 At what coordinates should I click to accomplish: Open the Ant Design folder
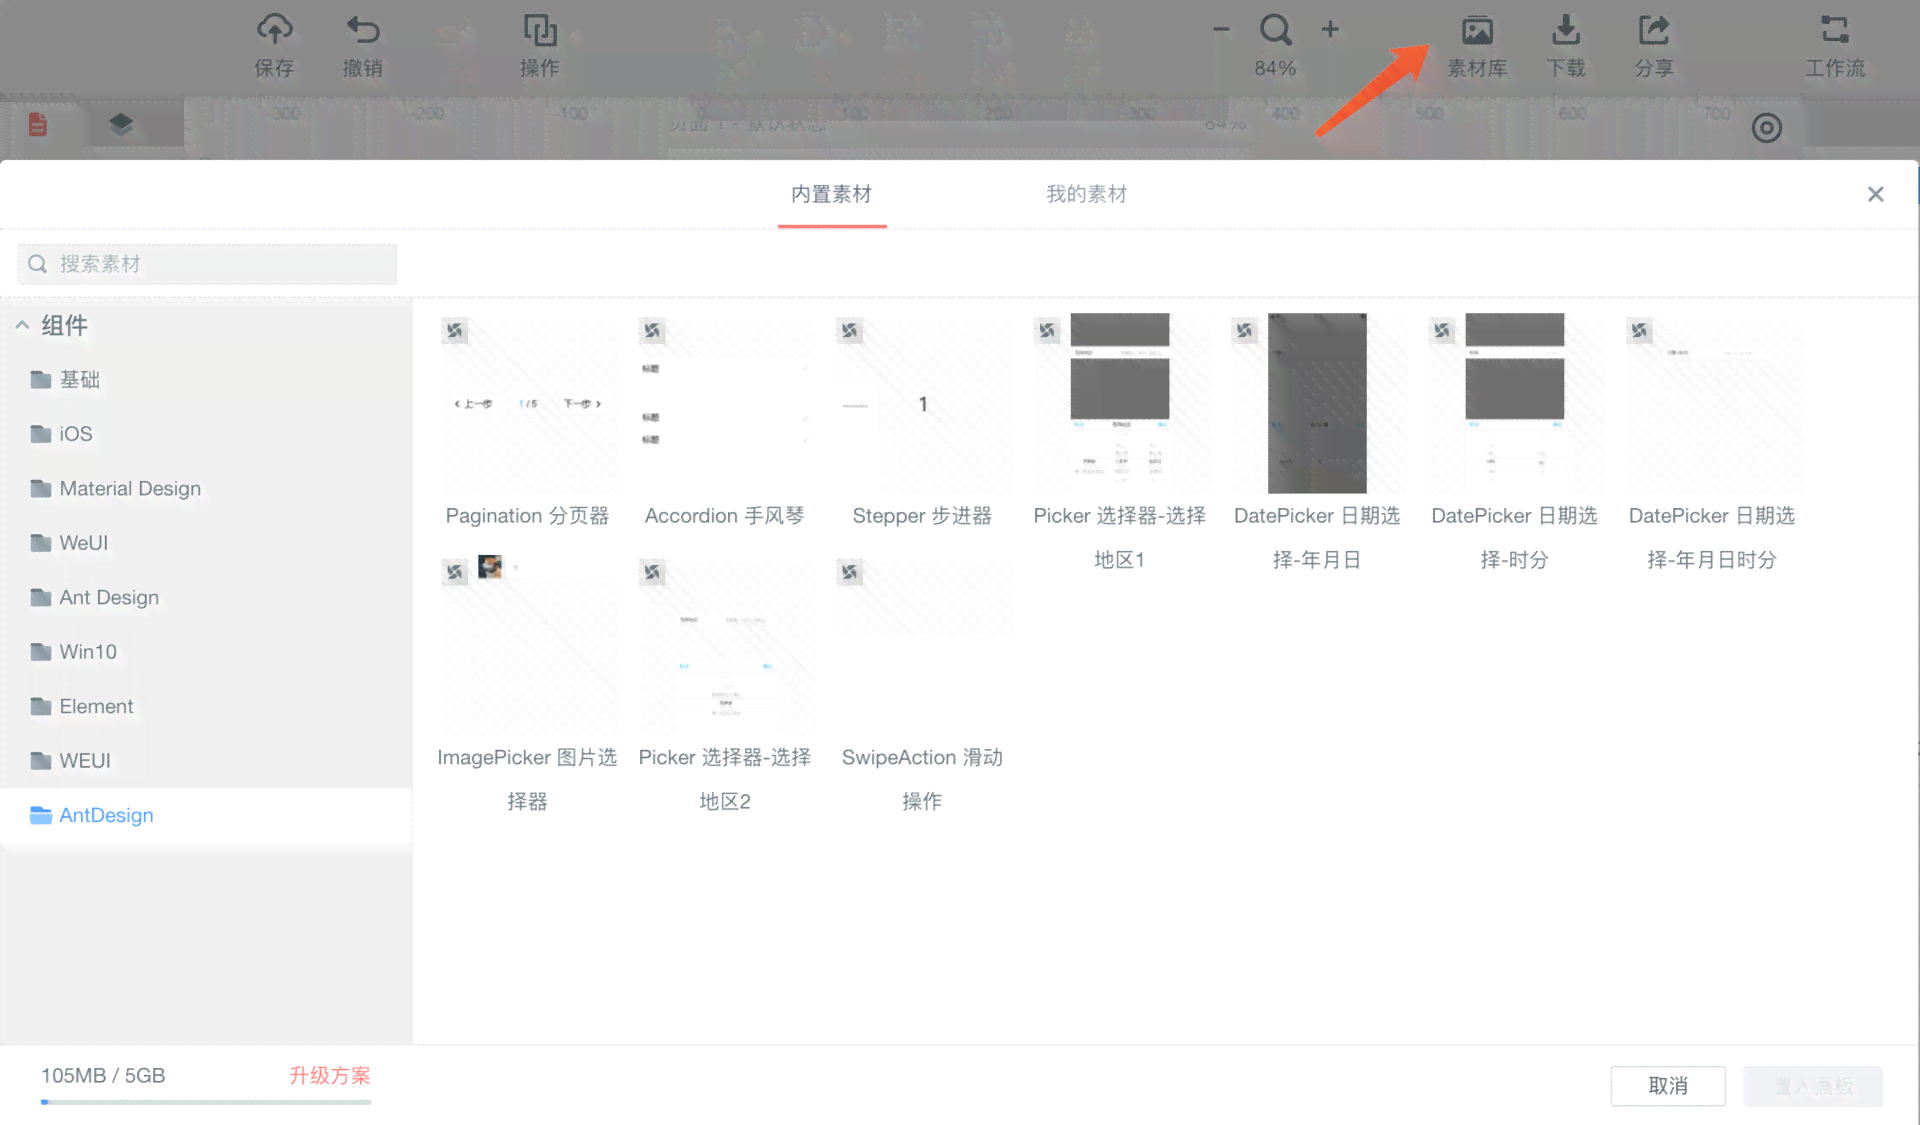(x=206, y=598)
